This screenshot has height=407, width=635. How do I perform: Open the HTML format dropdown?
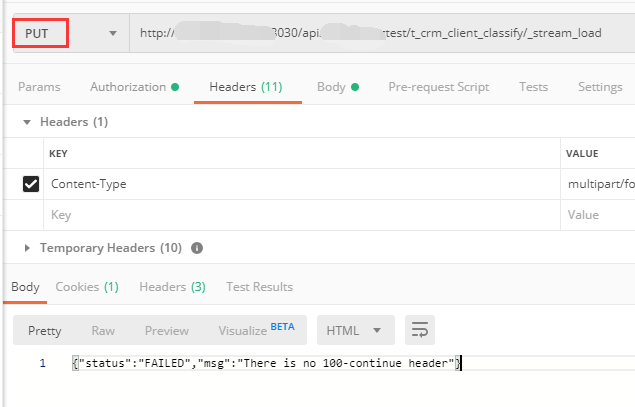[x=356, y=330]
